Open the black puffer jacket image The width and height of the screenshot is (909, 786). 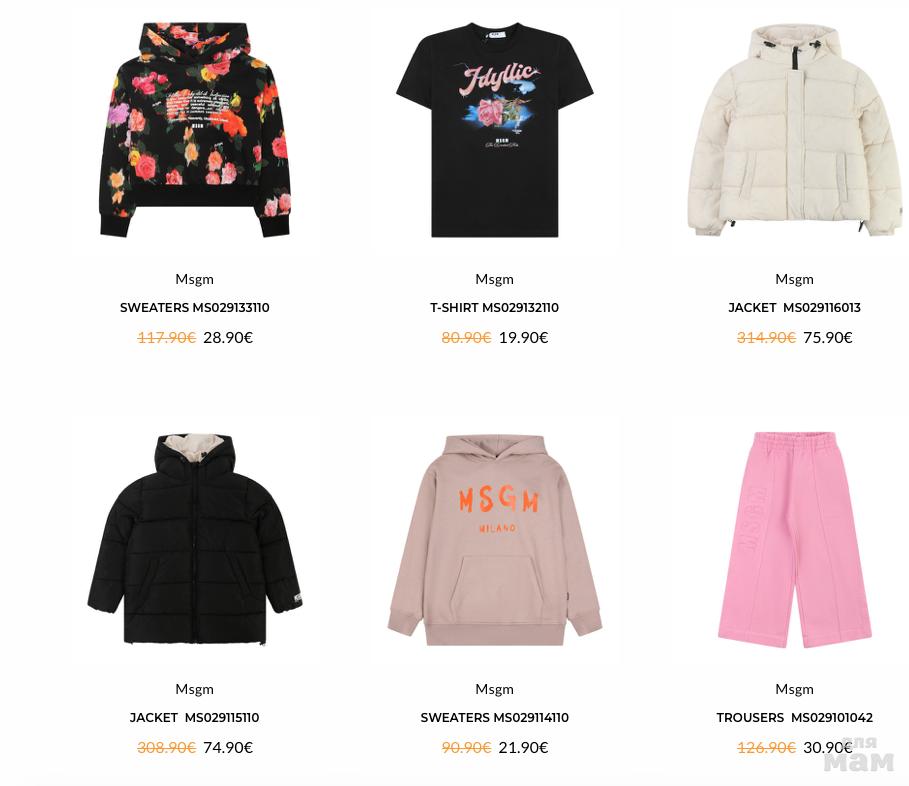point(195,538)
